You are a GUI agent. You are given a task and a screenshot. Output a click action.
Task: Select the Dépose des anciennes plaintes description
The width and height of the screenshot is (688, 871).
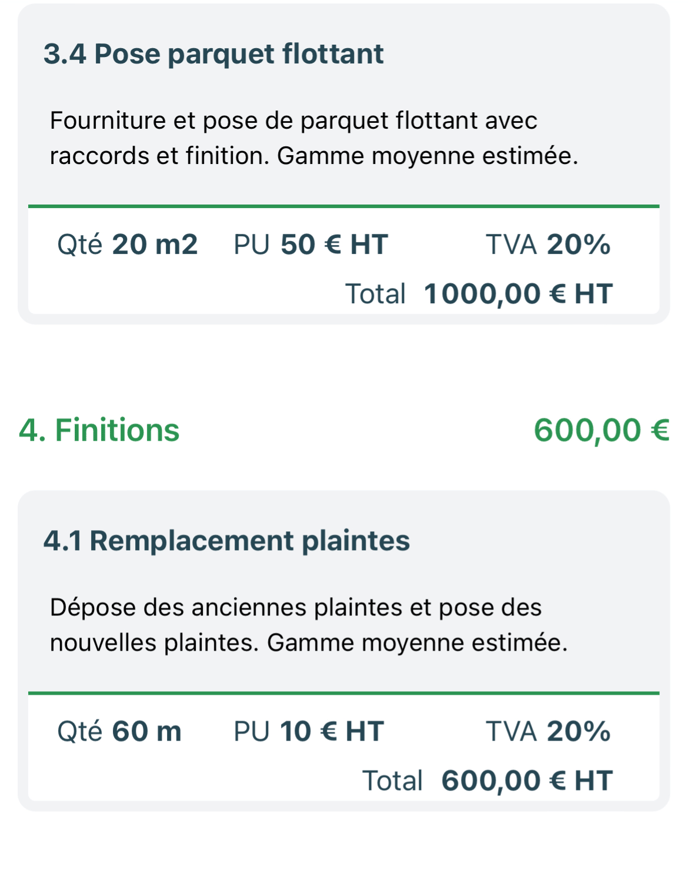pyautogui.click(x=309, y=625)
